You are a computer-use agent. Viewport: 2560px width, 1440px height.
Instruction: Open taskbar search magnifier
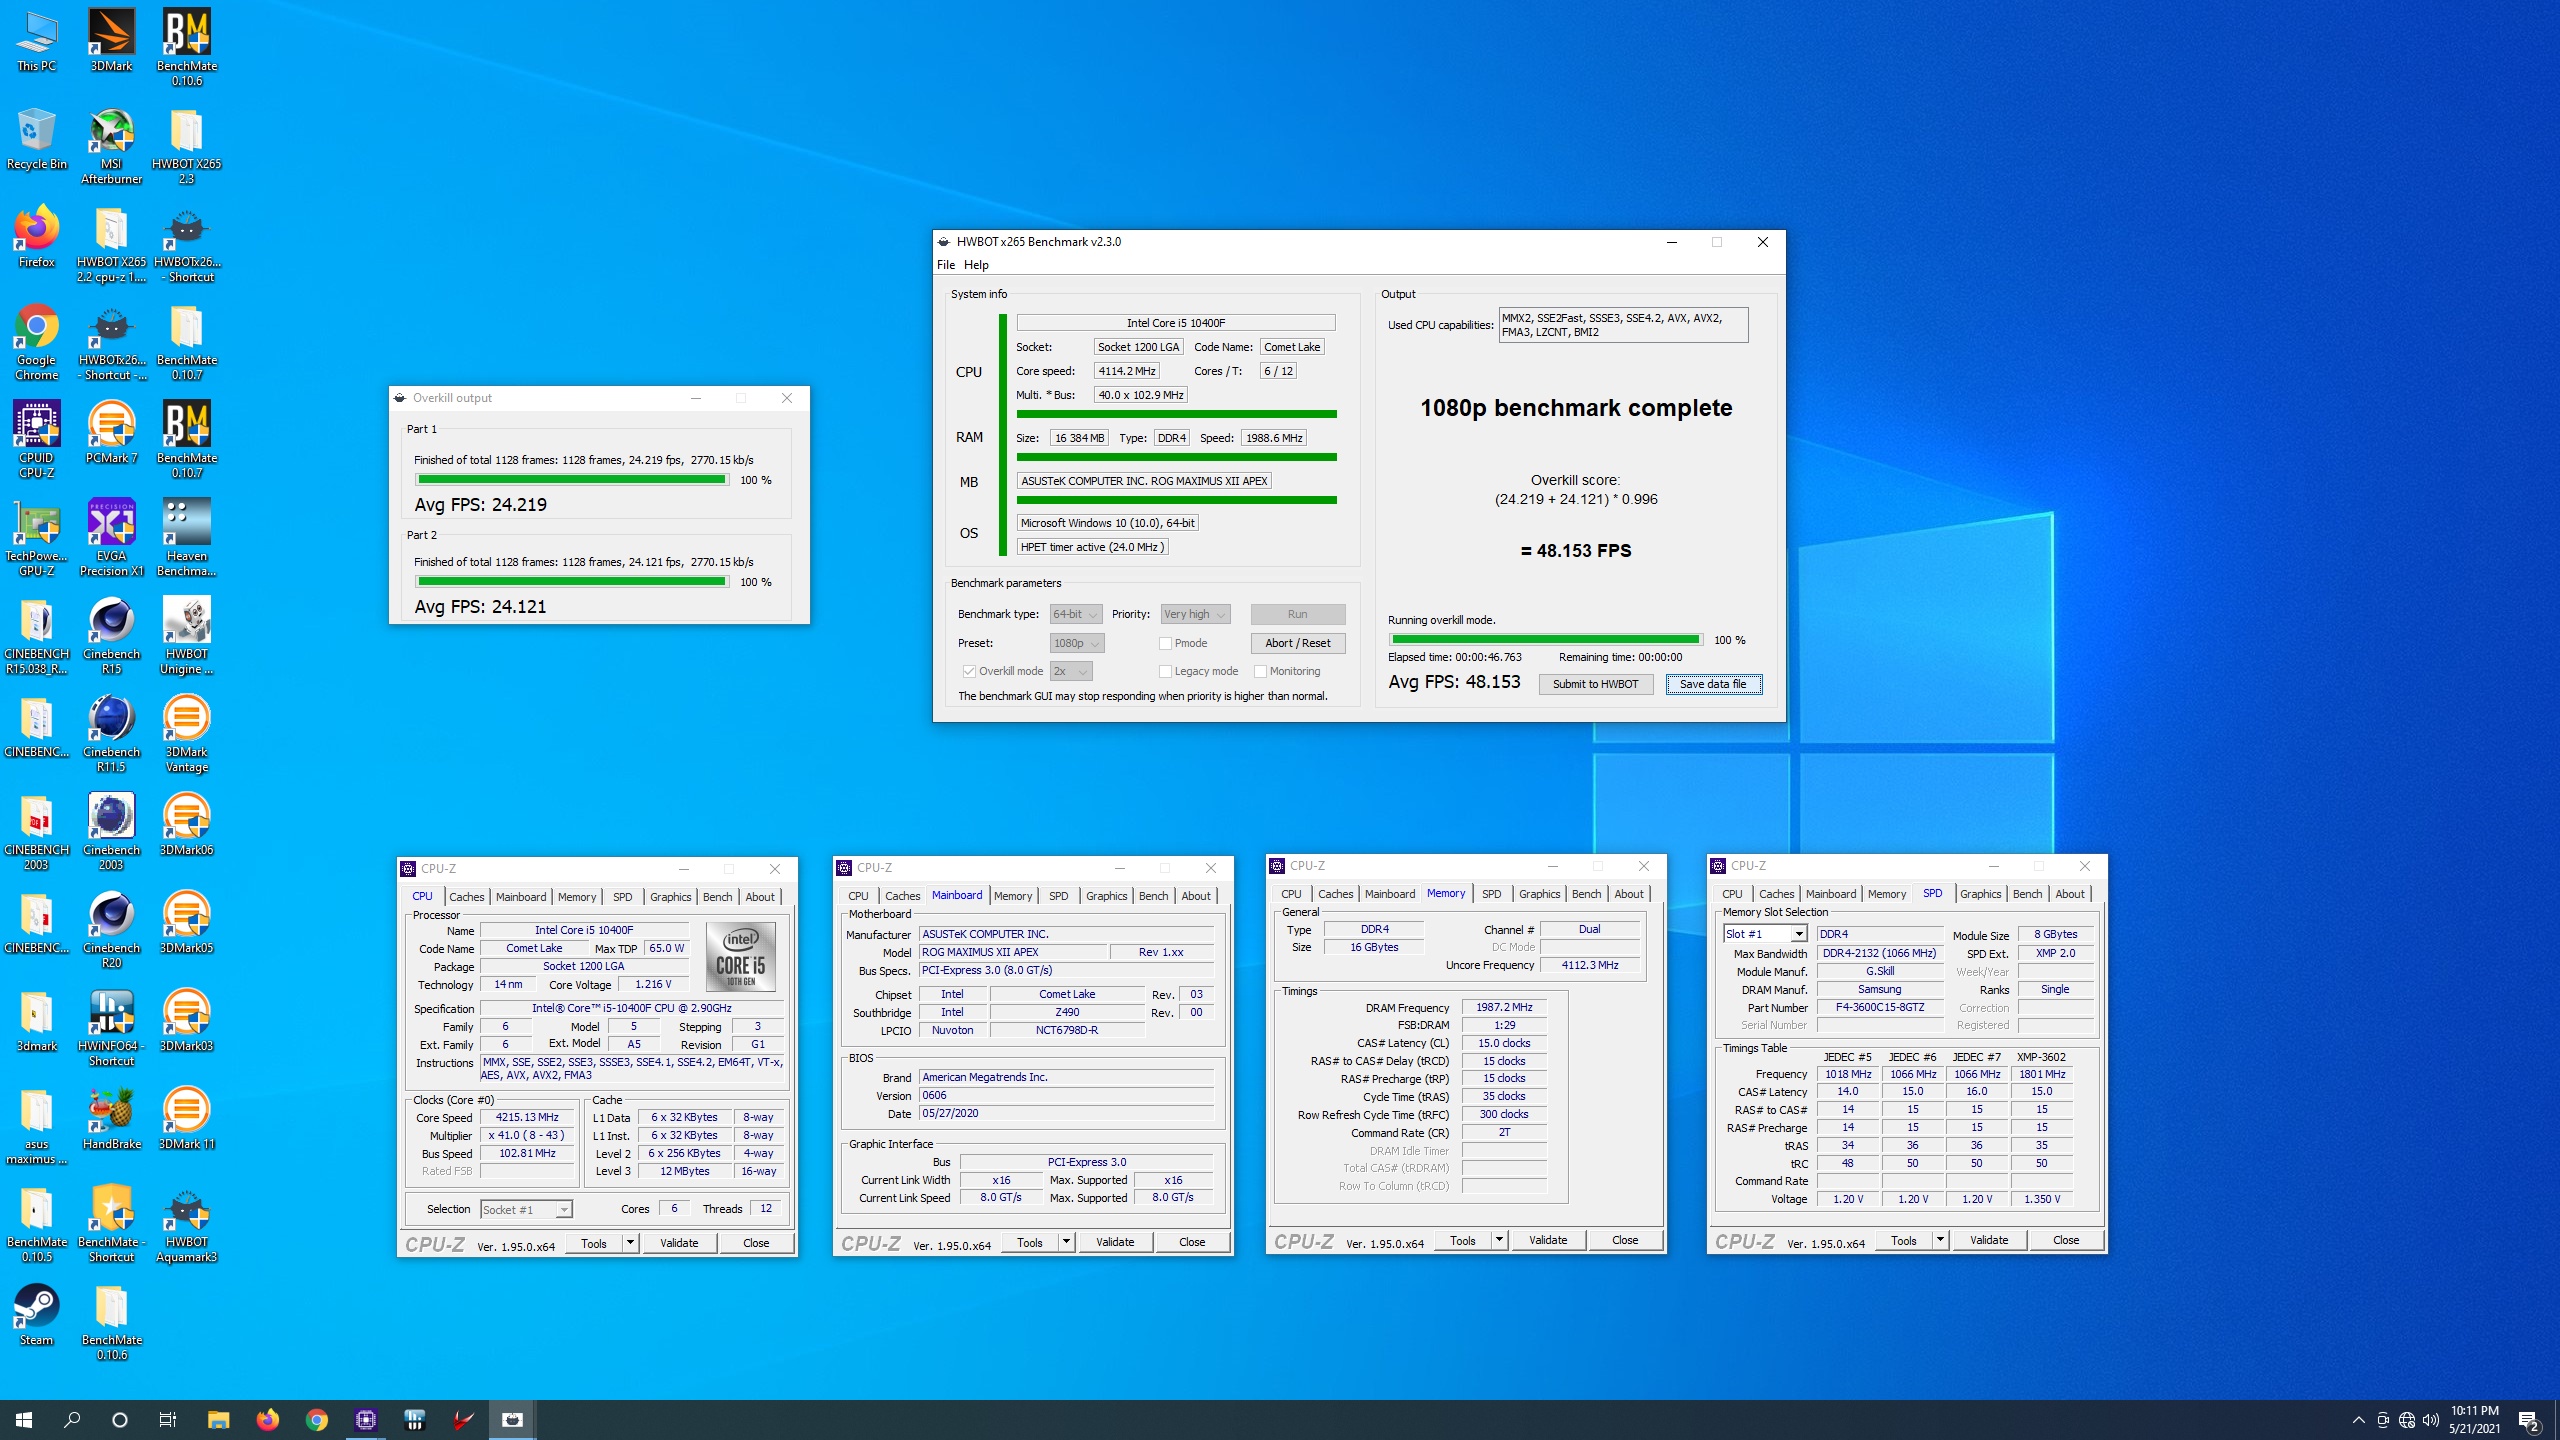coord(72,1420)
